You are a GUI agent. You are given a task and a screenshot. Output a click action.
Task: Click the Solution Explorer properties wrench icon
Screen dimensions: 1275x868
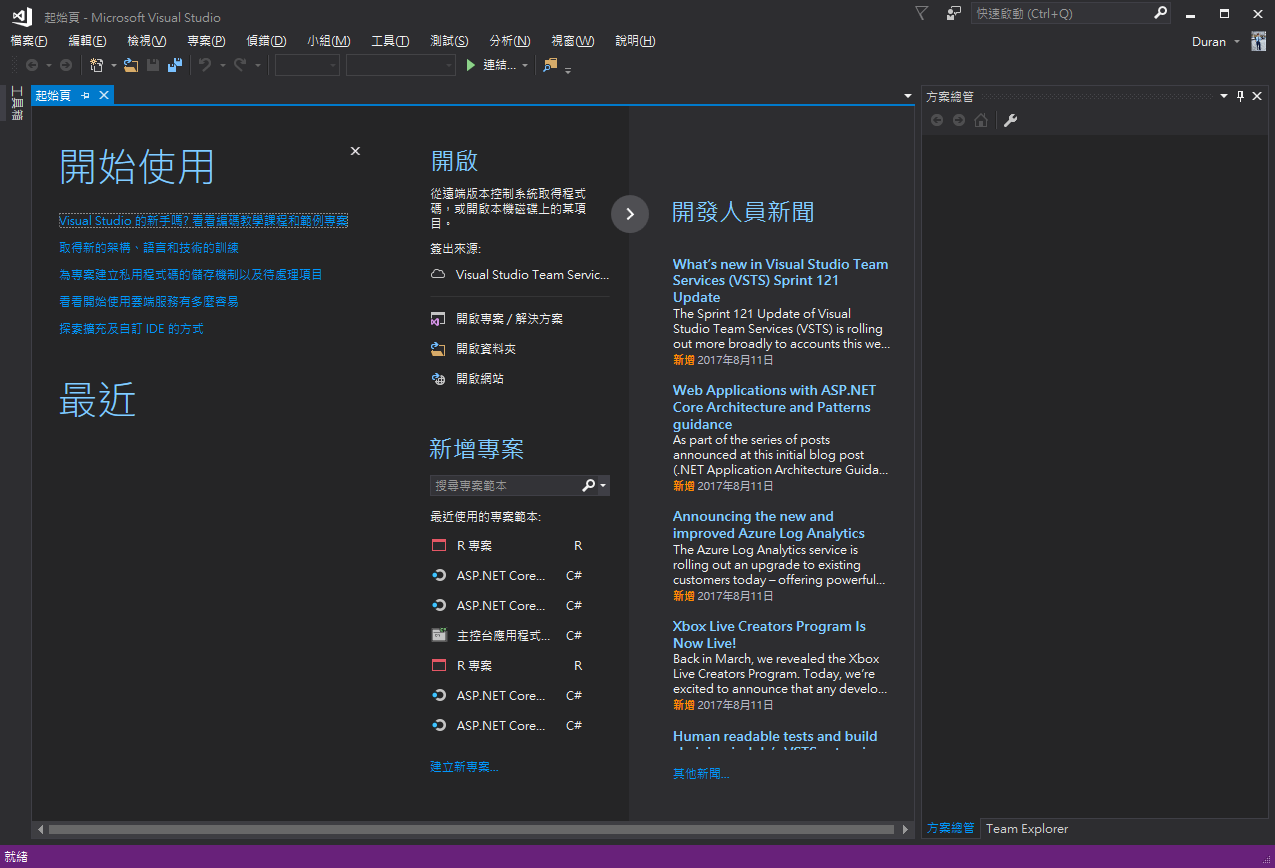coord(1010,120)
